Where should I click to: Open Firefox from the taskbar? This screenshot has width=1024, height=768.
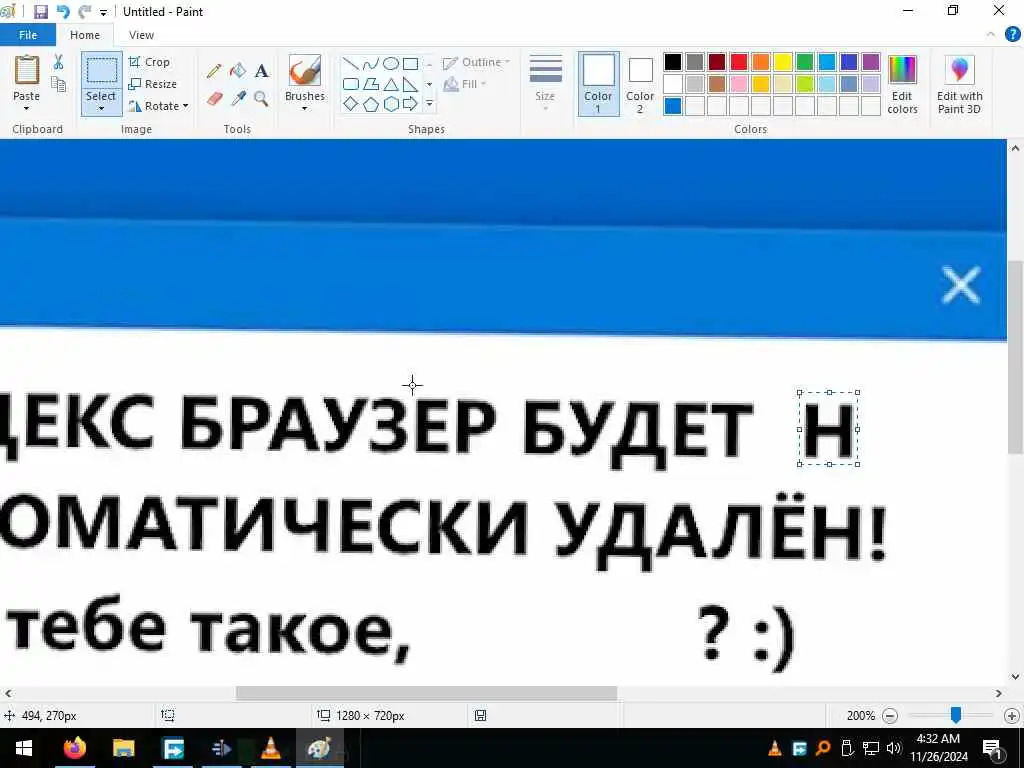[x=74, y=748]
